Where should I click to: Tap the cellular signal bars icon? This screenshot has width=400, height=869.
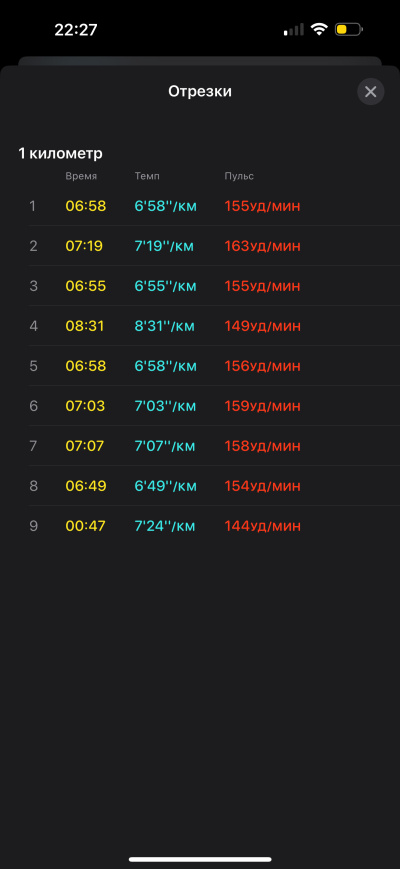click(x=294, y=30)
